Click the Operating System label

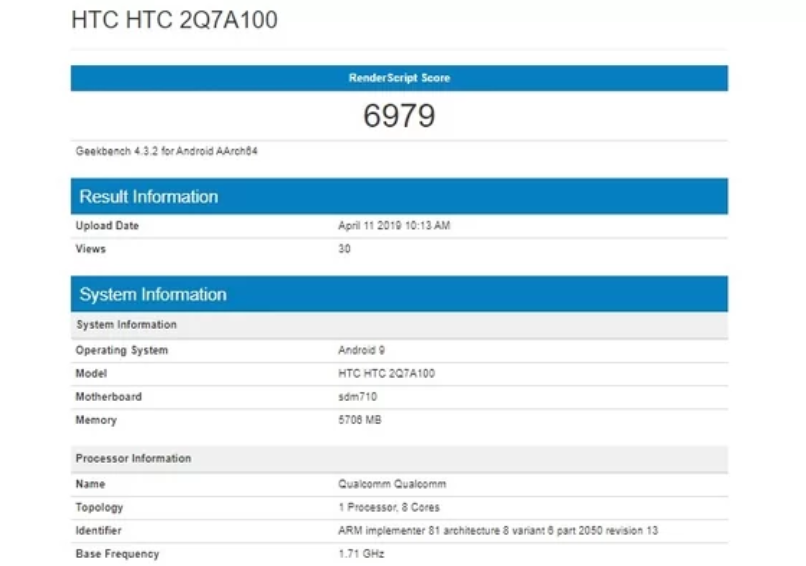122,351
